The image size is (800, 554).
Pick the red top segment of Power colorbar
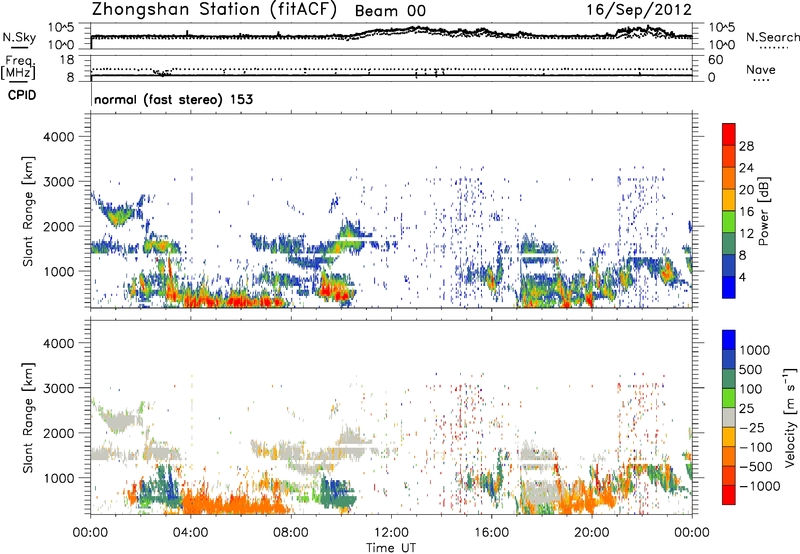click(729, 135)
